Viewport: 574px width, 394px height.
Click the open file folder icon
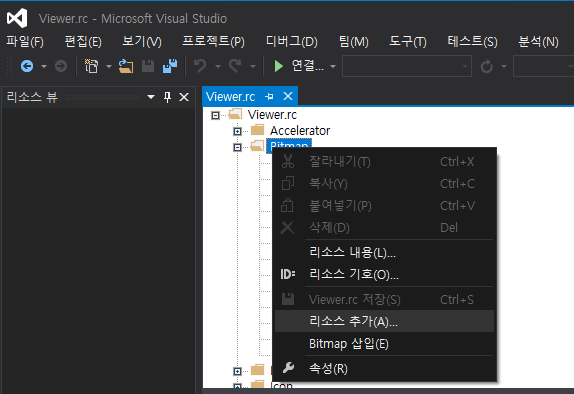coord(126,66)
